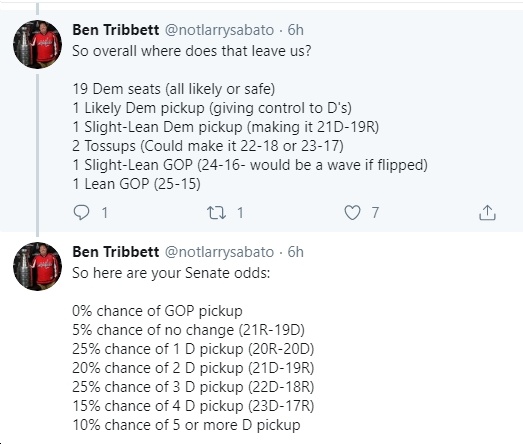
Task: Click the reply count 1
Action: point(105,212)
